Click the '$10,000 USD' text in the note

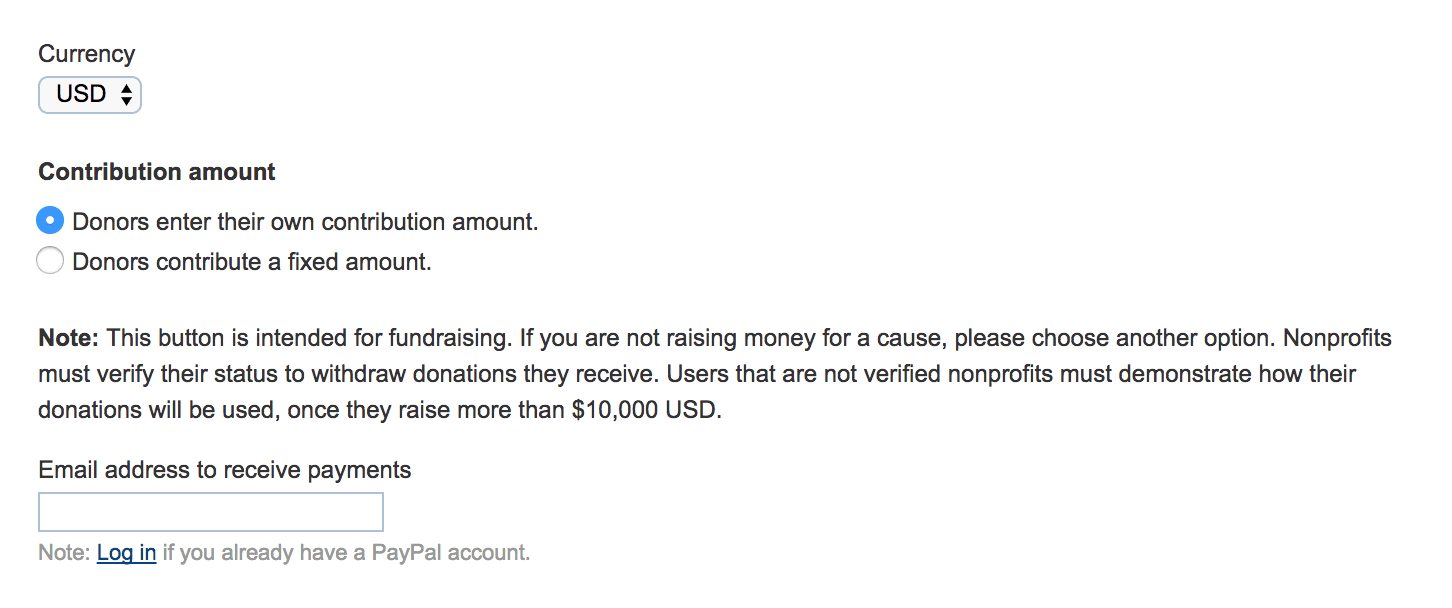coord(646,412)
